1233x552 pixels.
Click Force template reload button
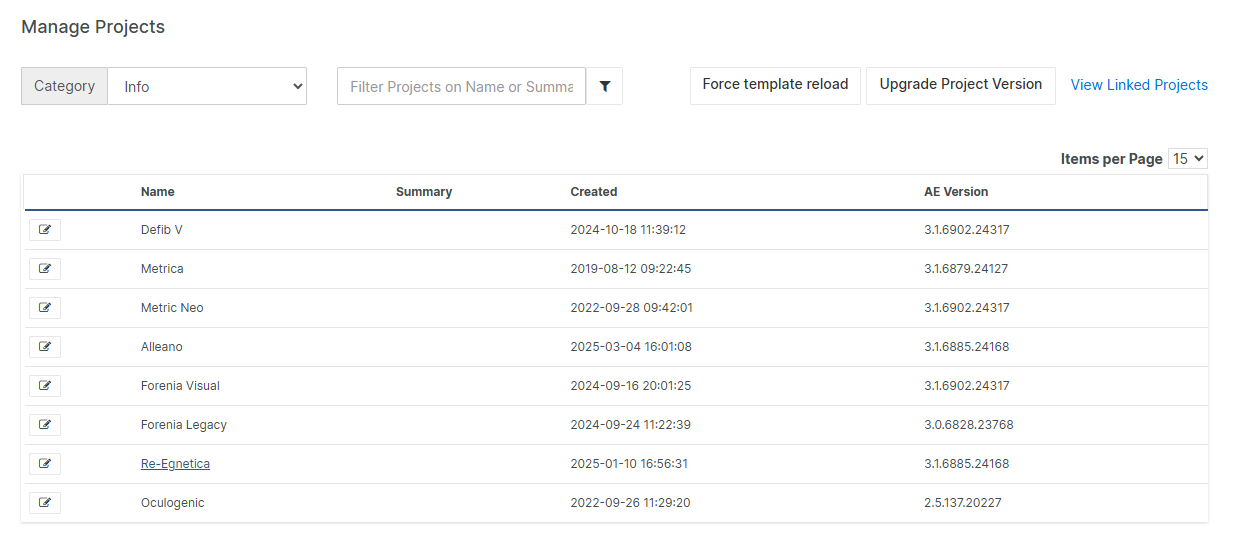click(x=775, y=85)
